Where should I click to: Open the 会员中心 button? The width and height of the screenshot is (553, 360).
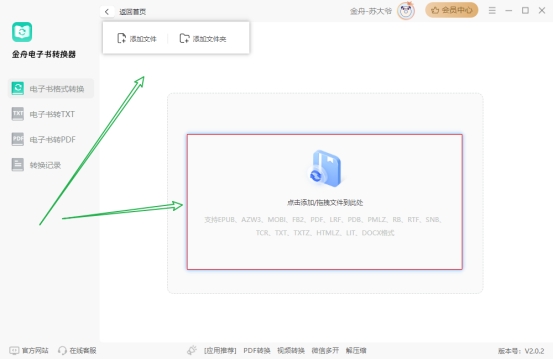[x=452, y=10]
